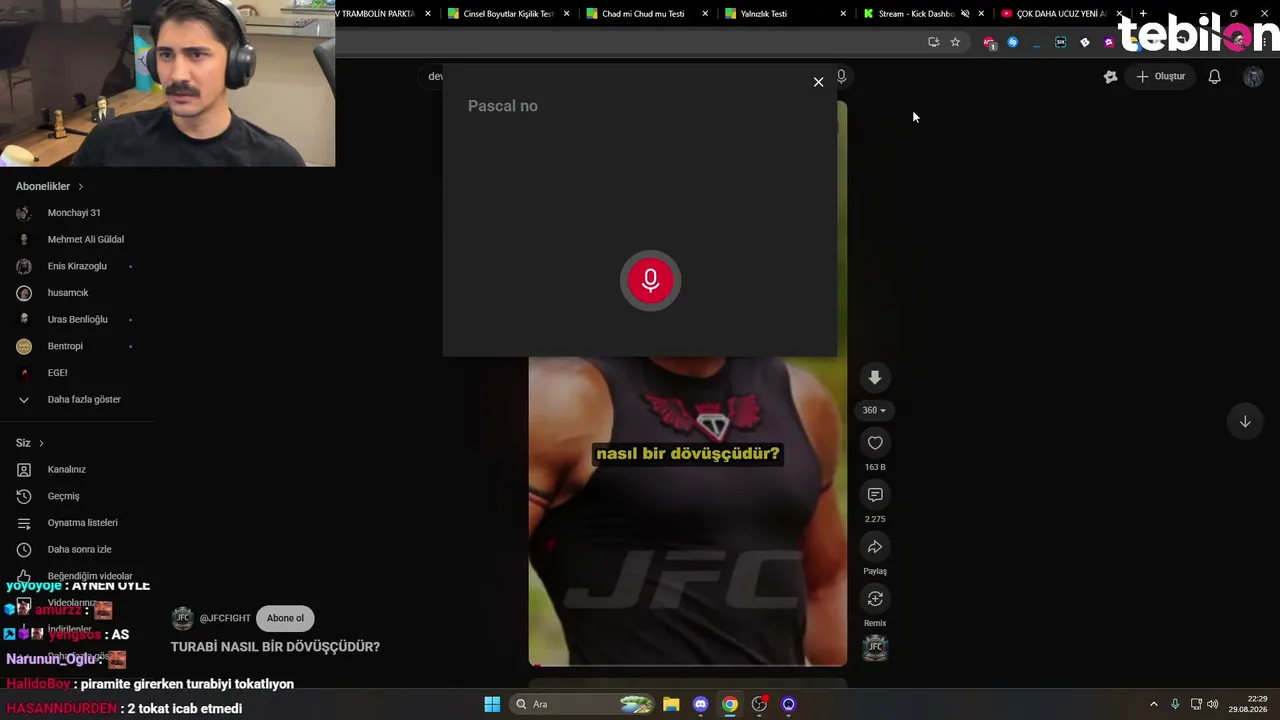Open the 360 quality dropdown

874,410
